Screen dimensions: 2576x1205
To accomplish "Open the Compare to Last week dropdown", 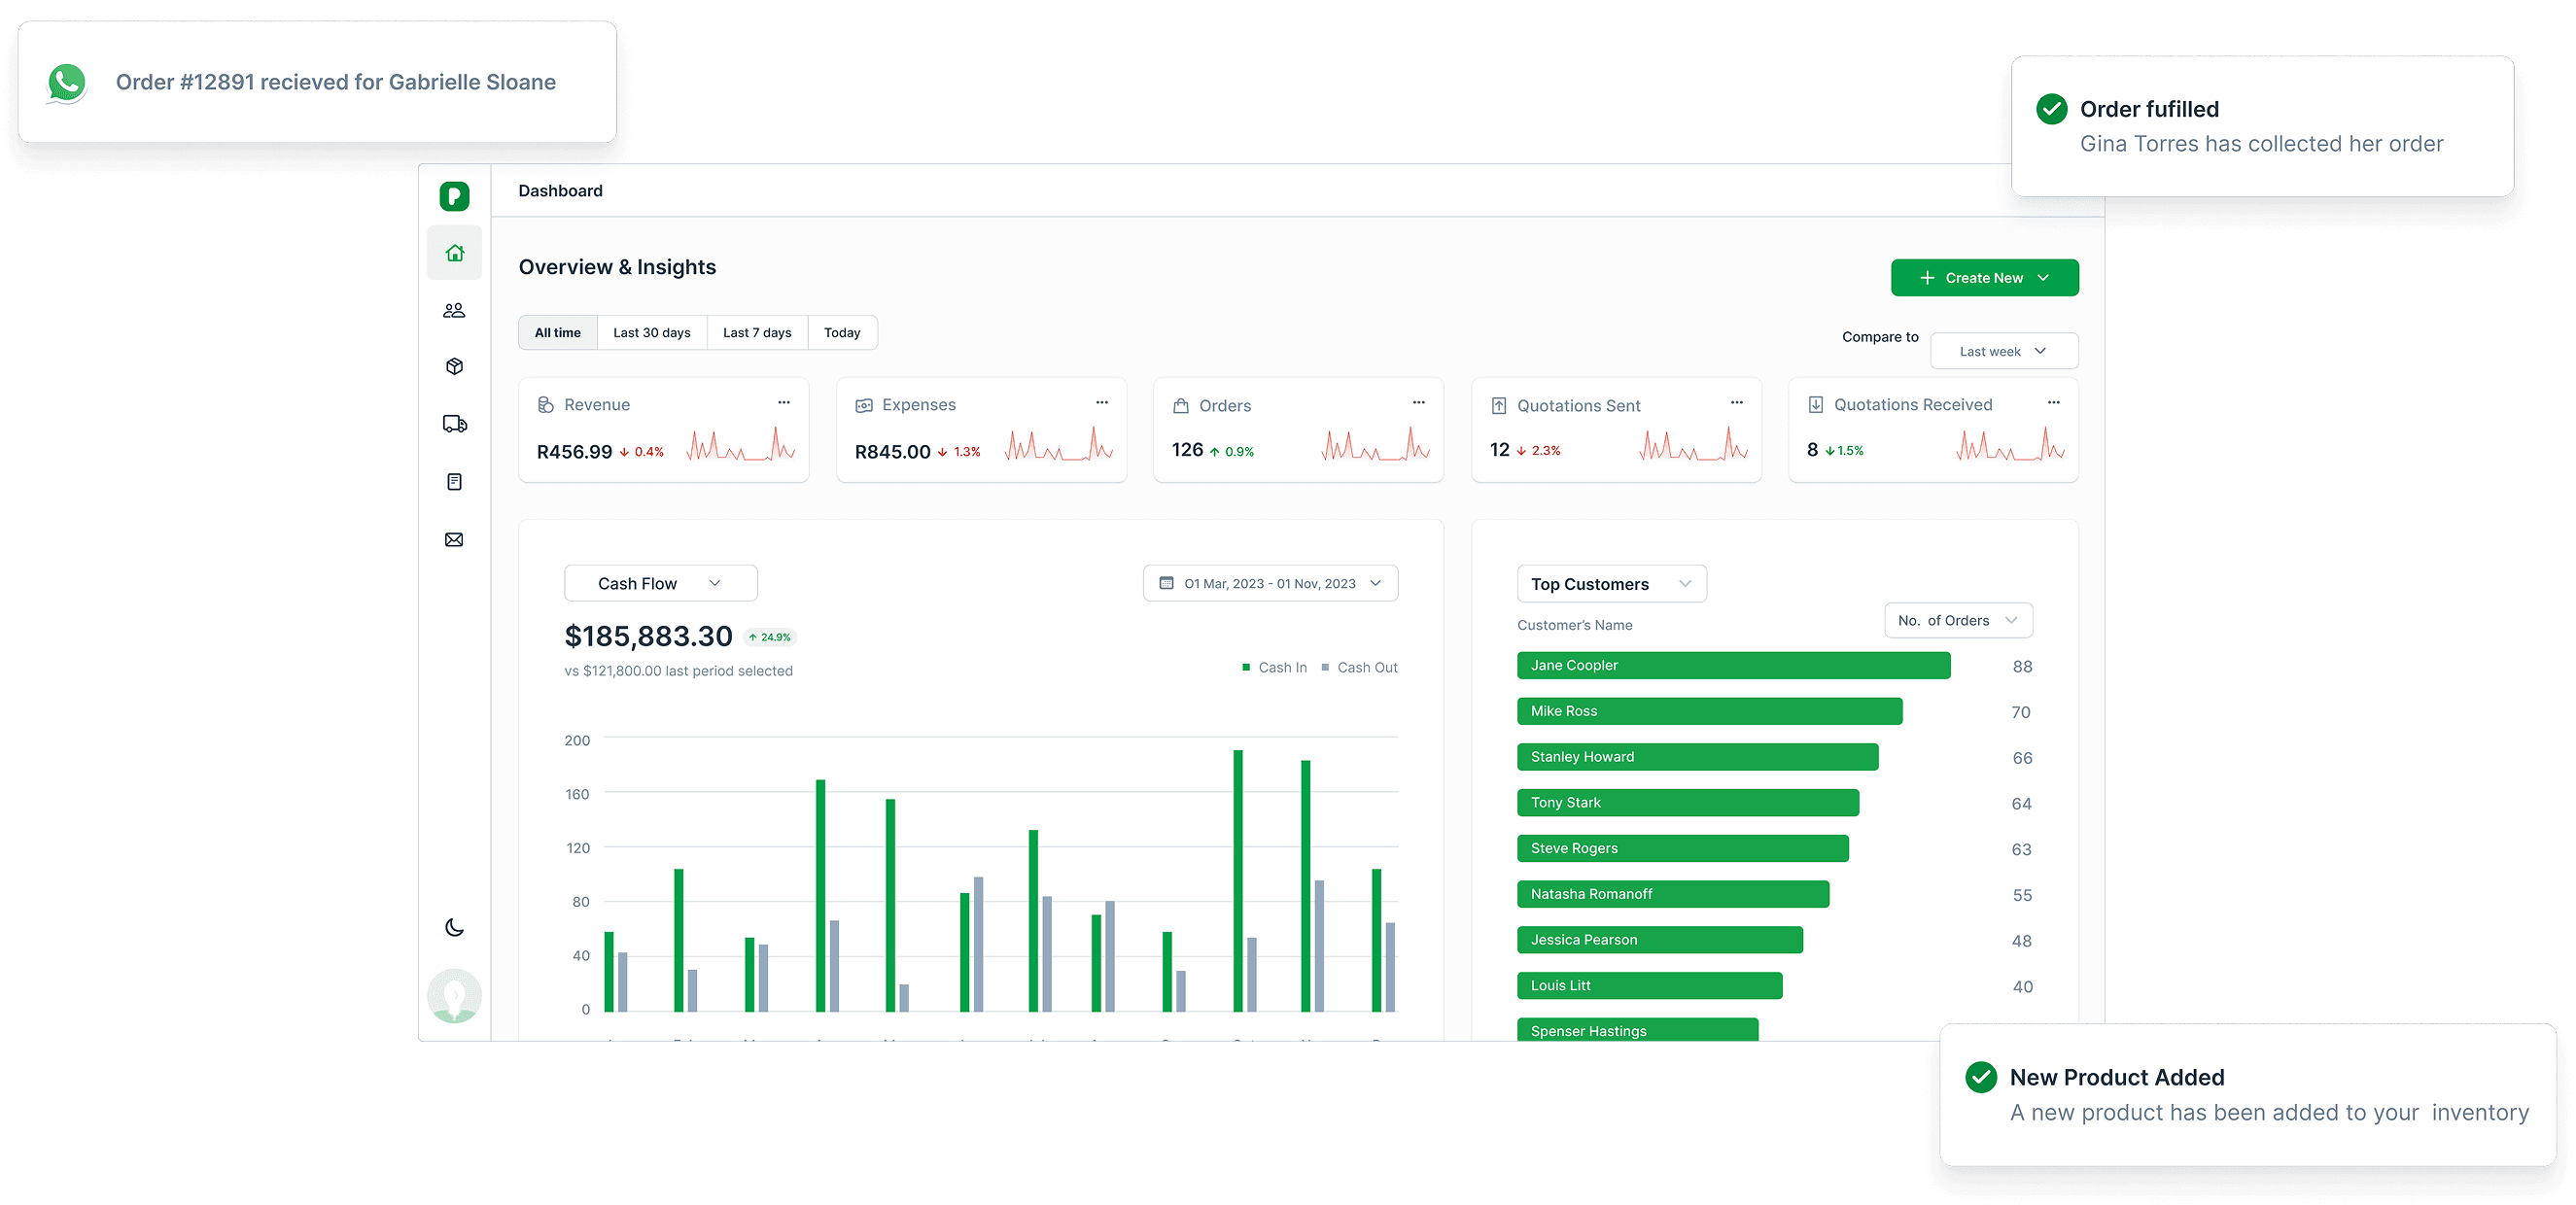I will click(x=2003, y=351).
